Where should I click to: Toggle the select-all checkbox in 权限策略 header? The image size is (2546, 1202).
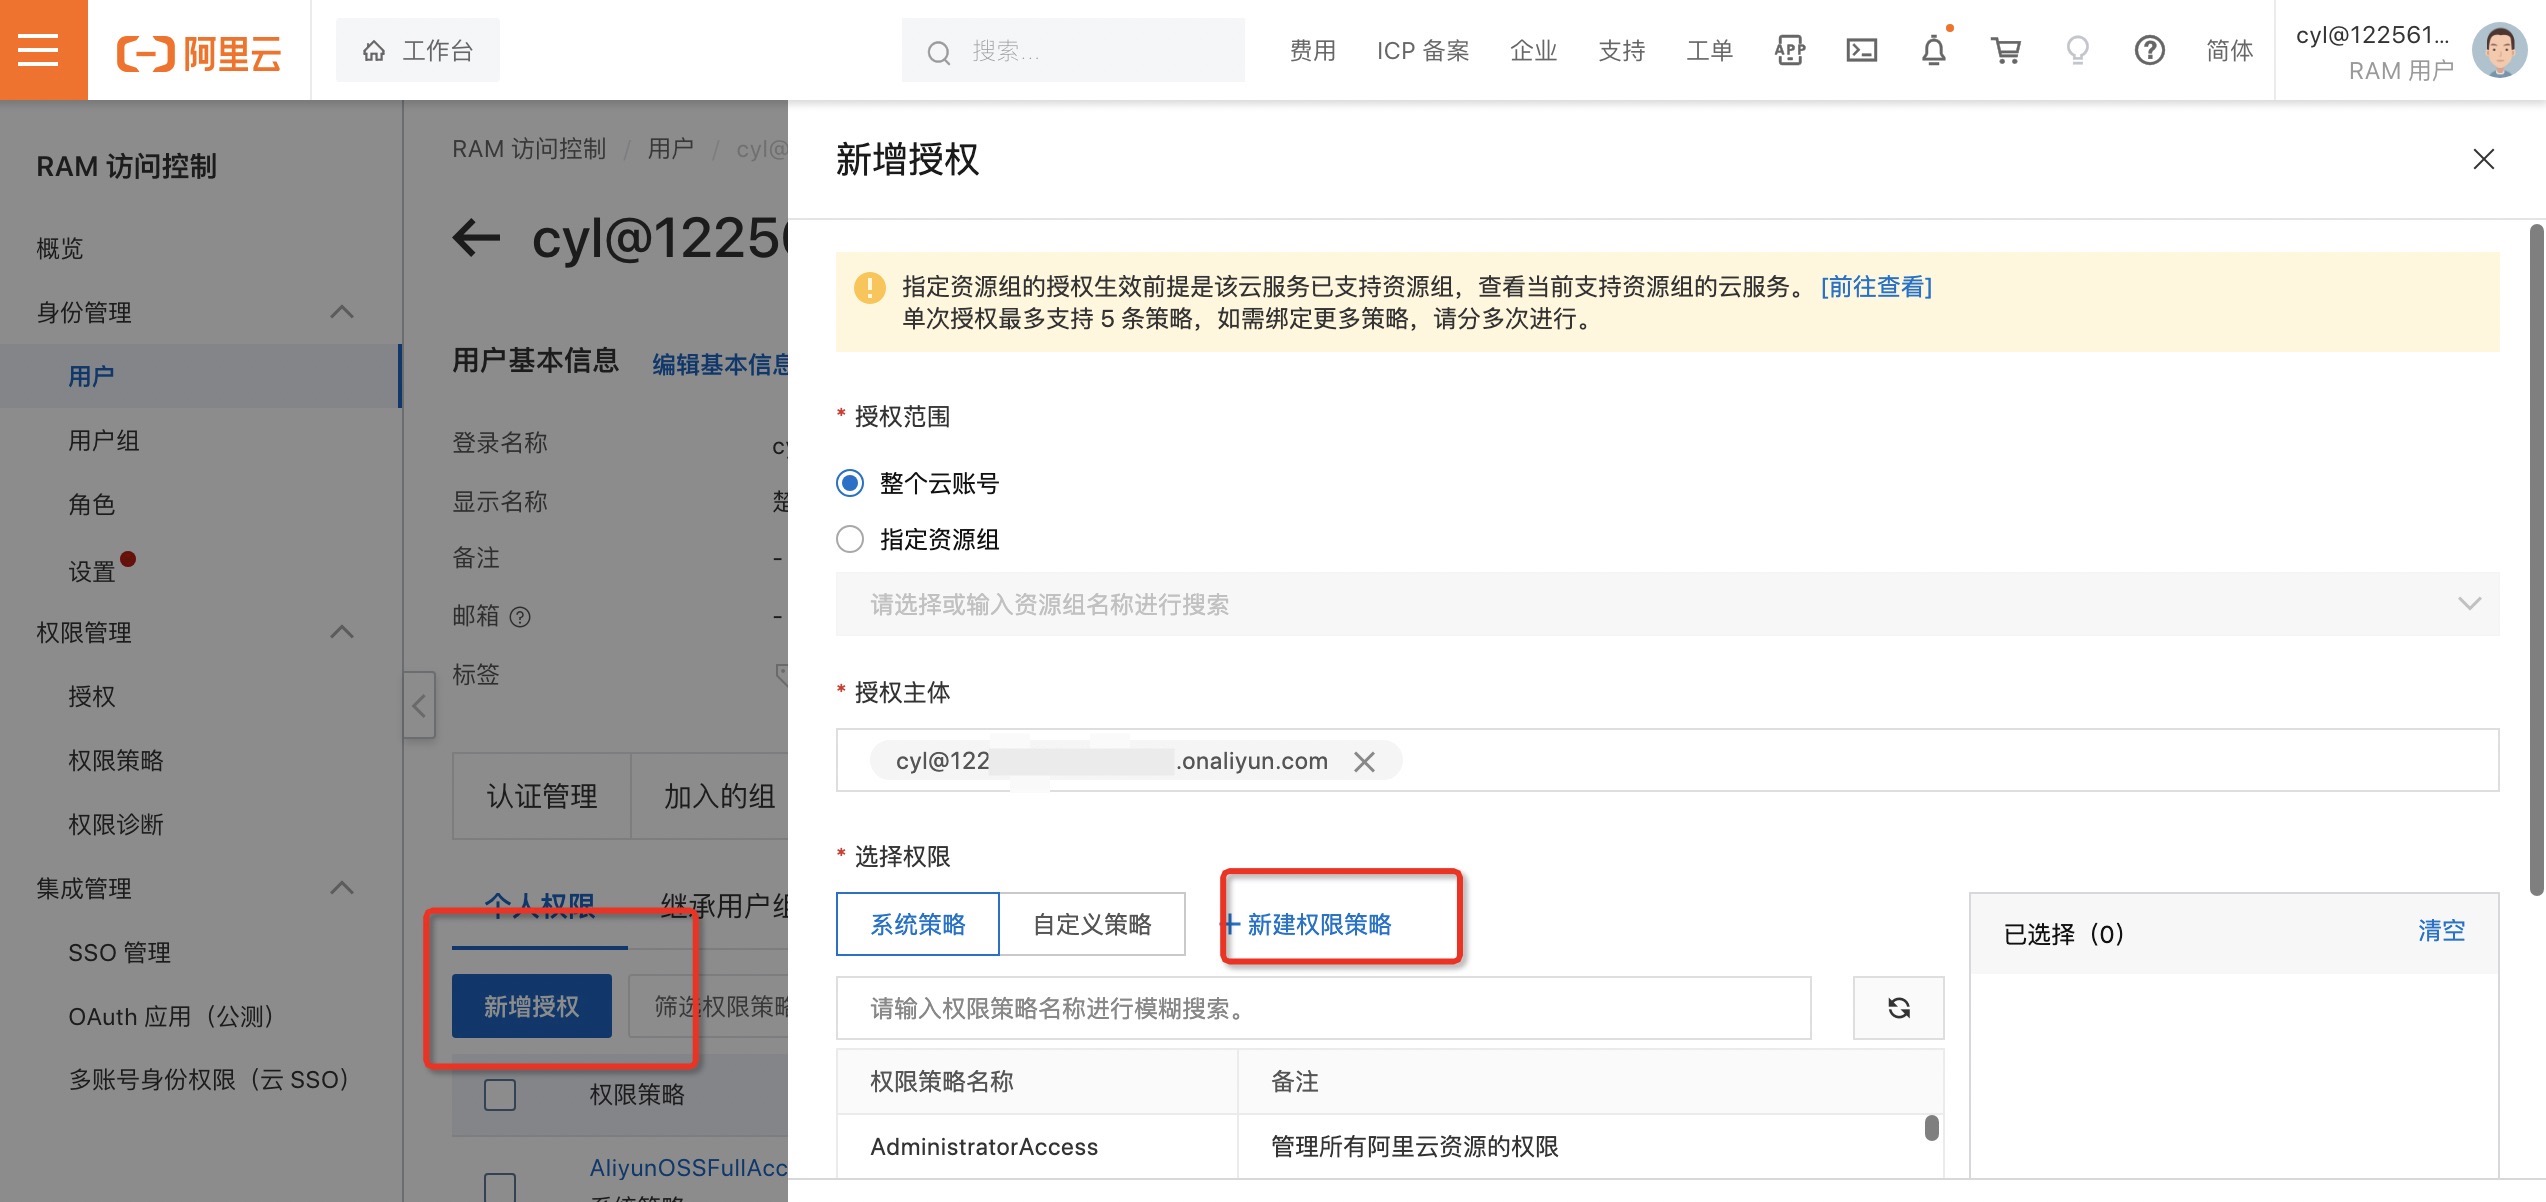[500, 1094]
